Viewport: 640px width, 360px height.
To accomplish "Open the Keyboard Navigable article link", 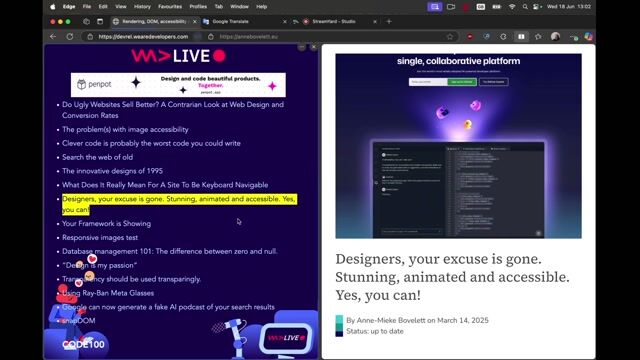I will [x=165, y=185].
